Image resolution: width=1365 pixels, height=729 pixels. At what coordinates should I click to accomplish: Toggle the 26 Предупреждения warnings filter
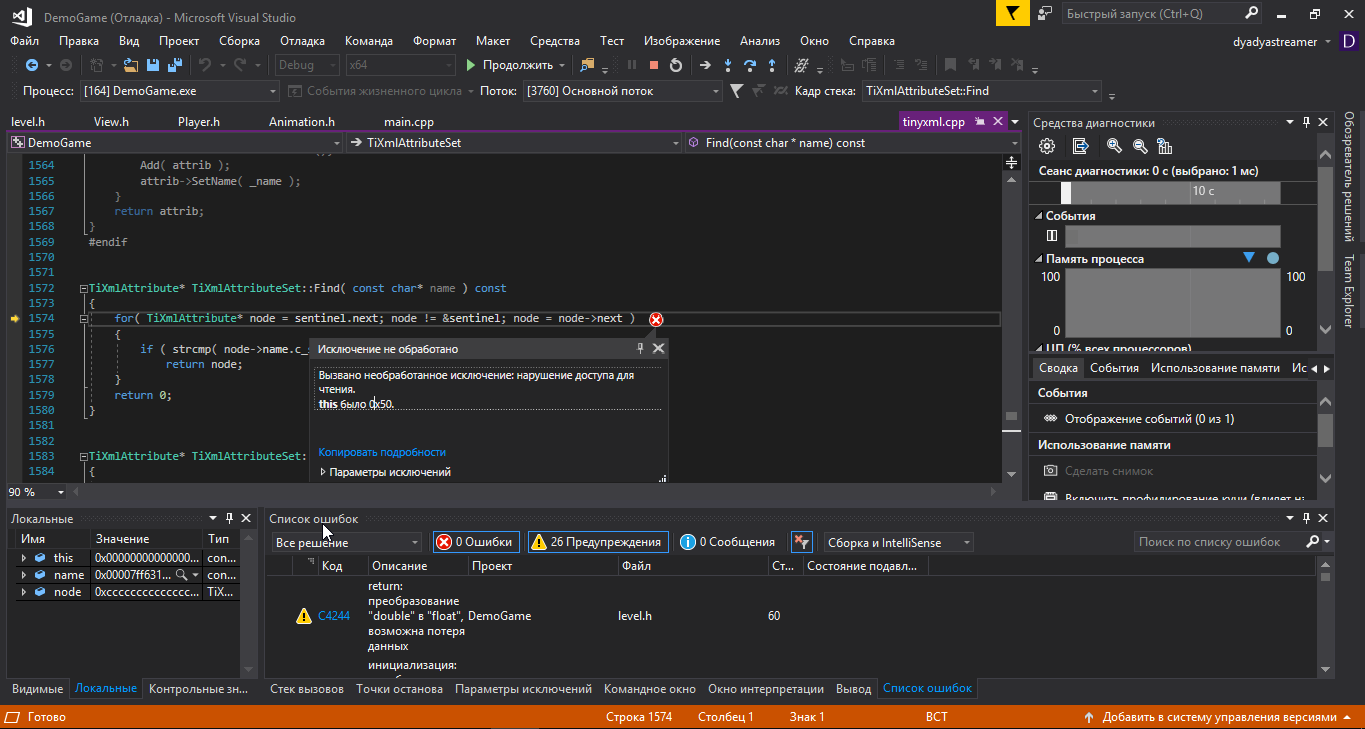597,542
